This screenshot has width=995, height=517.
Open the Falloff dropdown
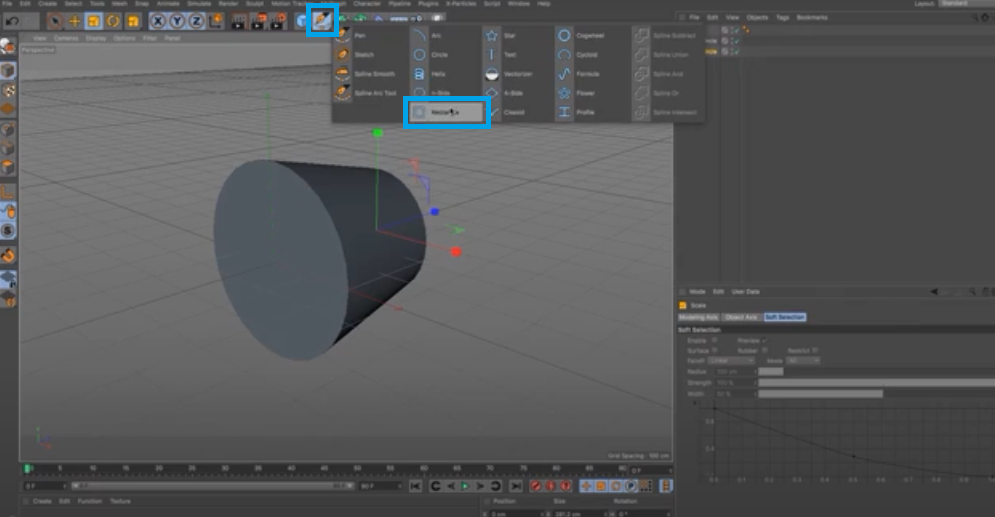click(730, 360)
